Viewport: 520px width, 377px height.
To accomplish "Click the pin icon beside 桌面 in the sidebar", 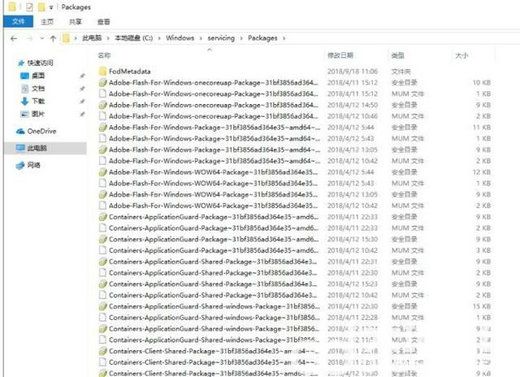I will [x=82, y=76].
